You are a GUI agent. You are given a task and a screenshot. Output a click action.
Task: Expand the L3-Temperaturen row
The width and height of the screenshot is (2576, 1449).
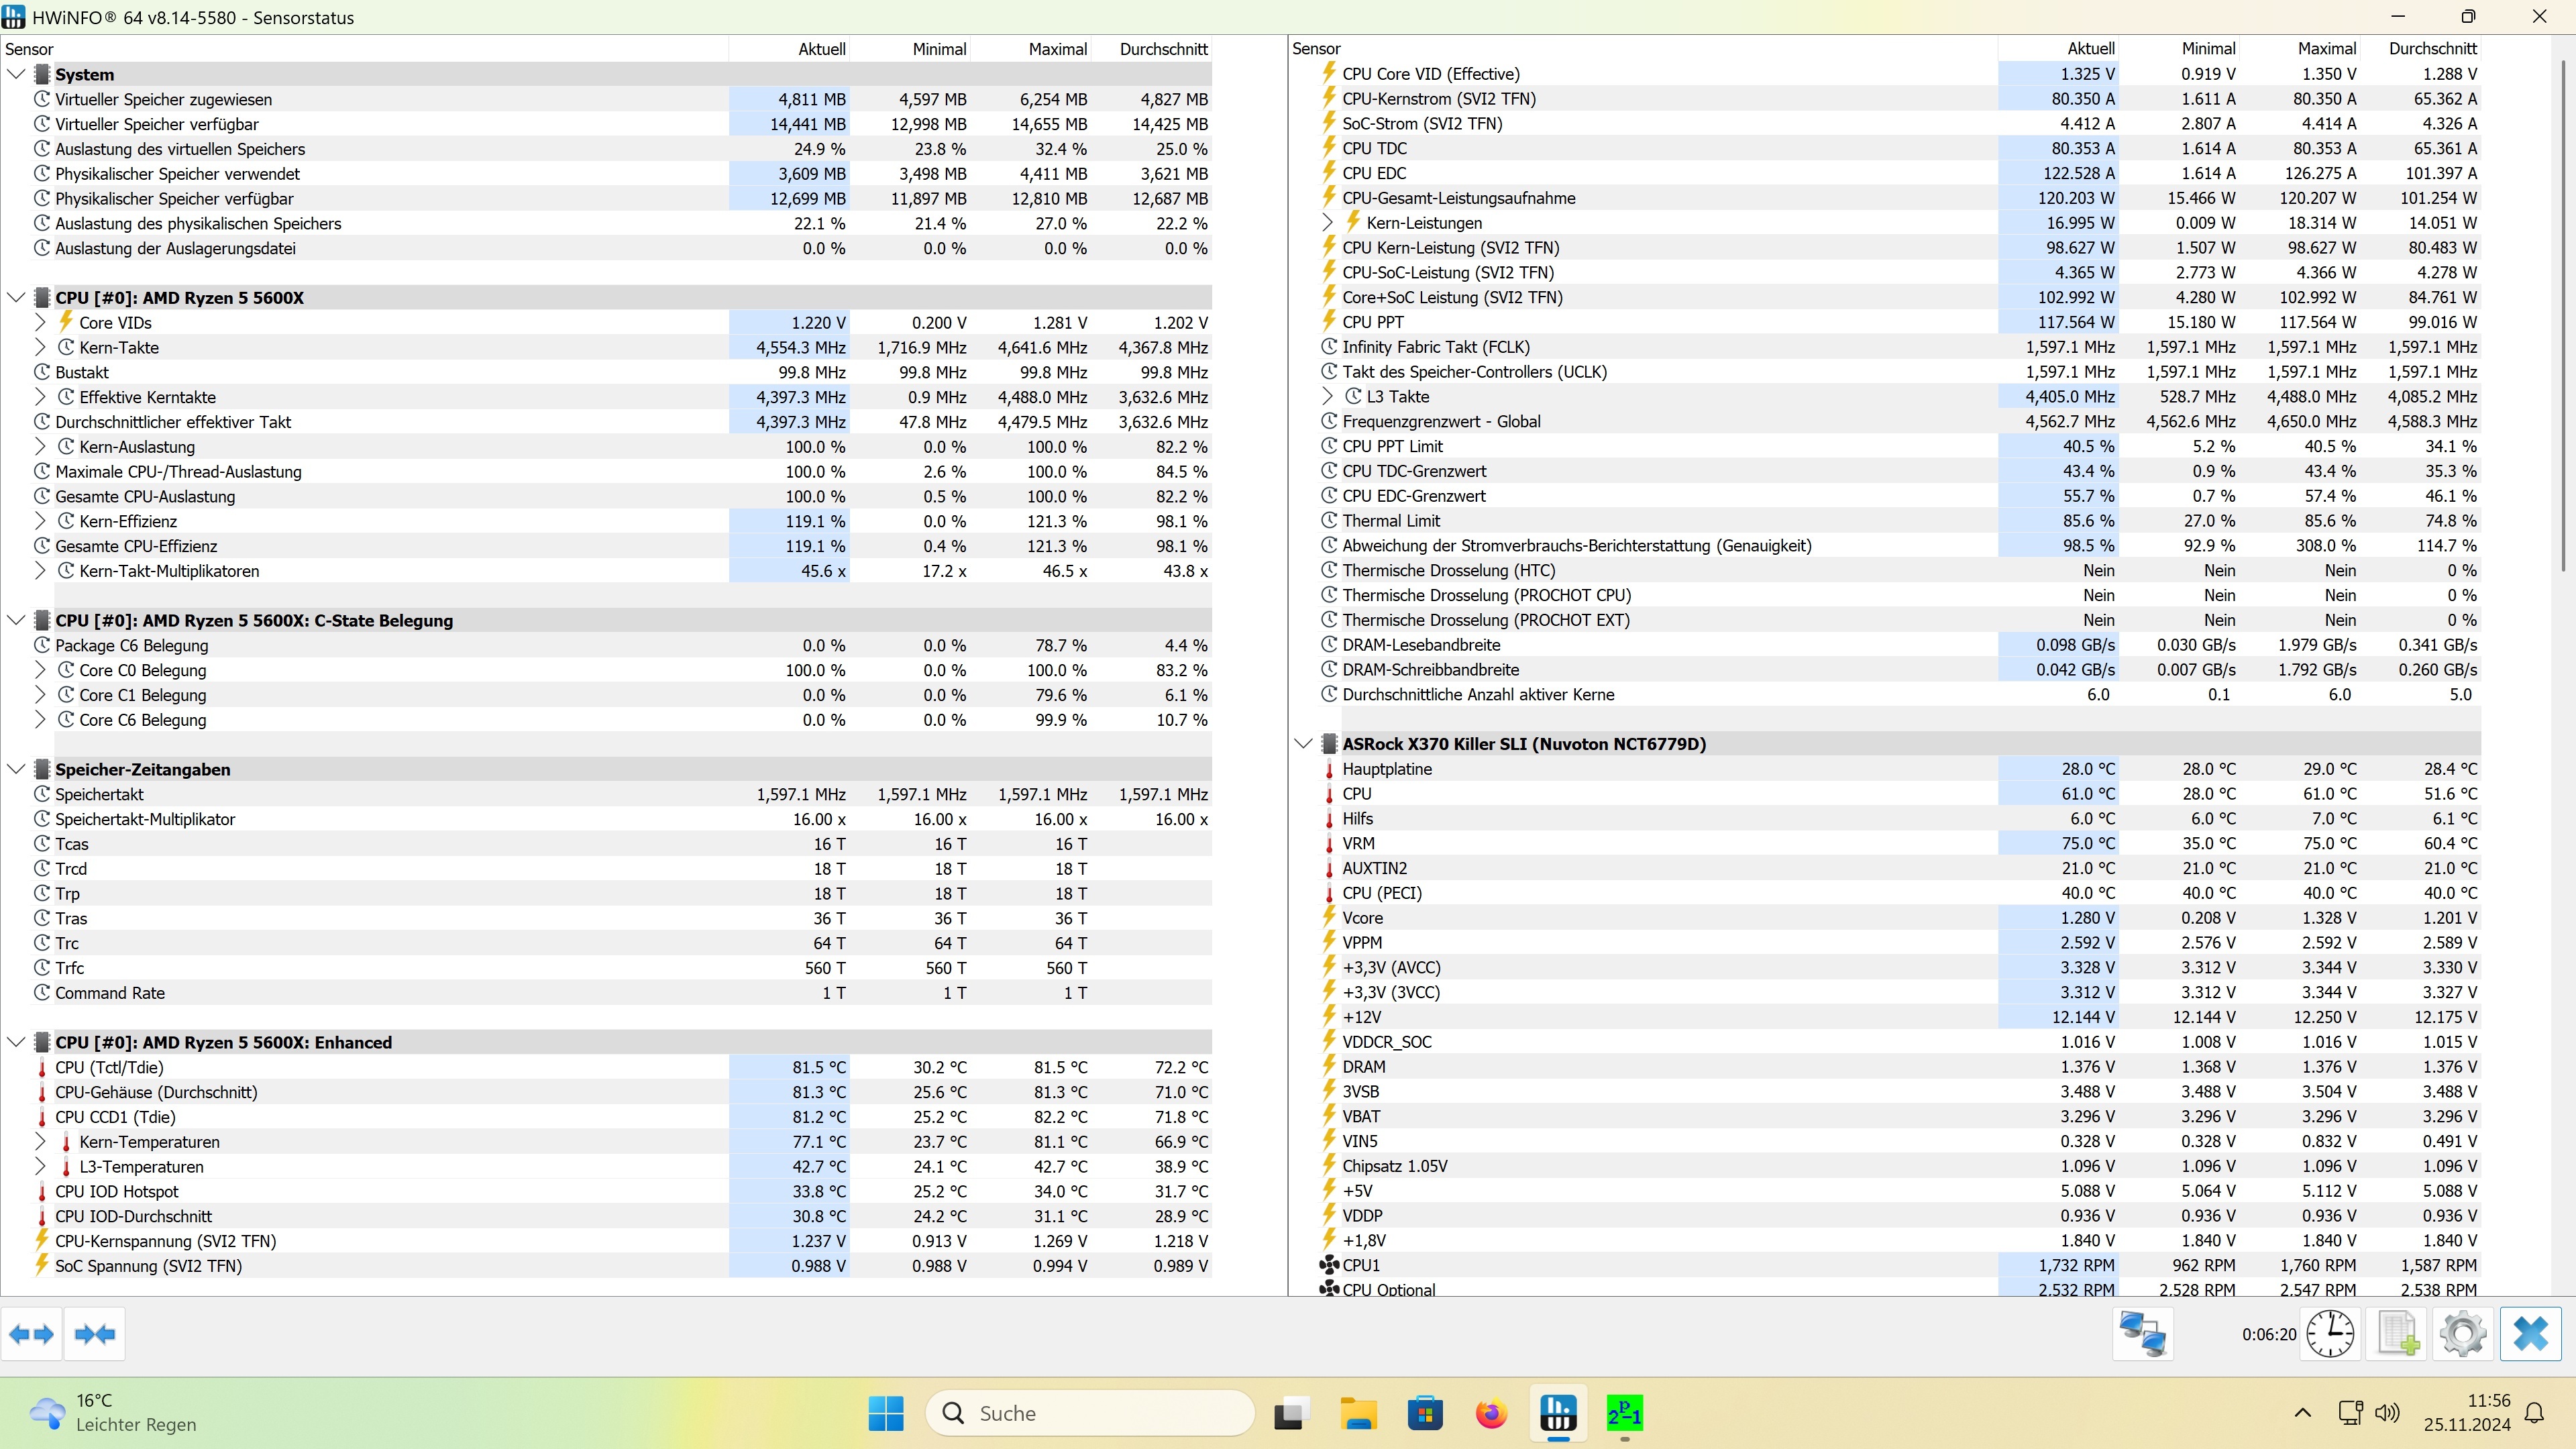40,1166
